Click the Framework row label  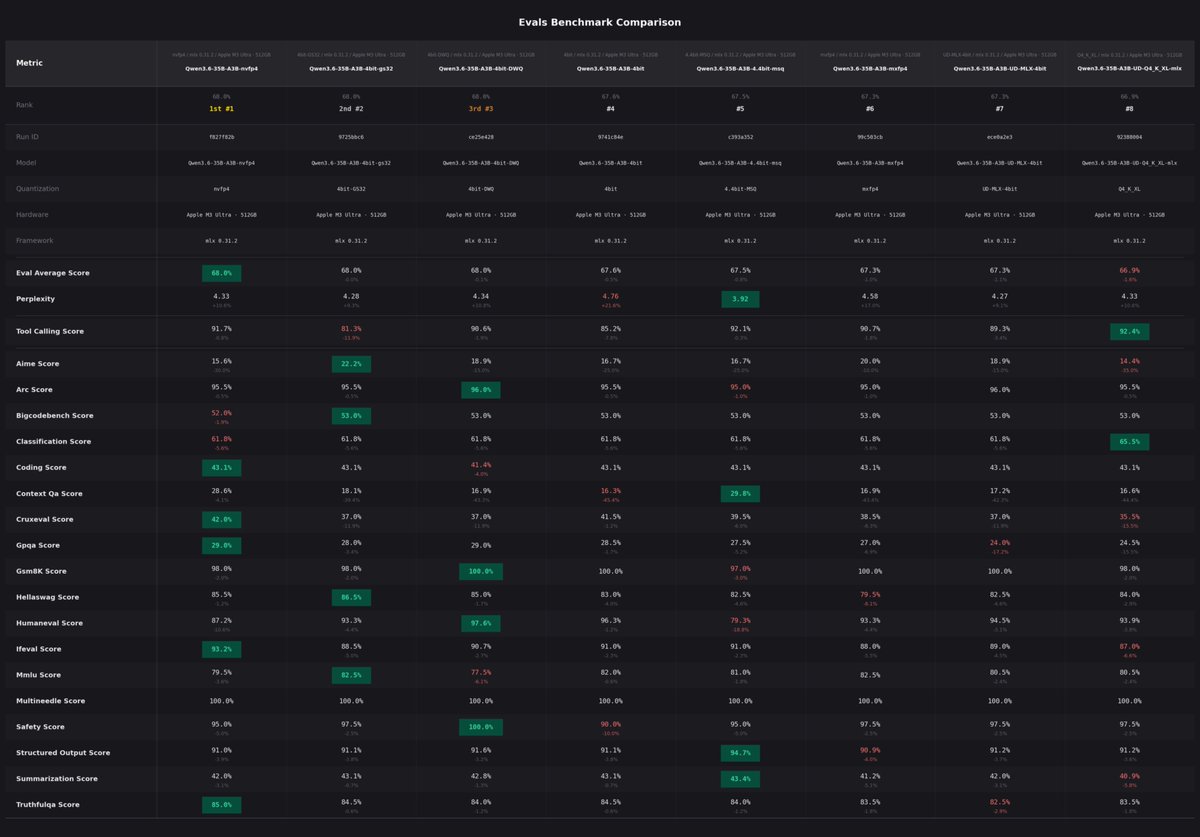35,240
